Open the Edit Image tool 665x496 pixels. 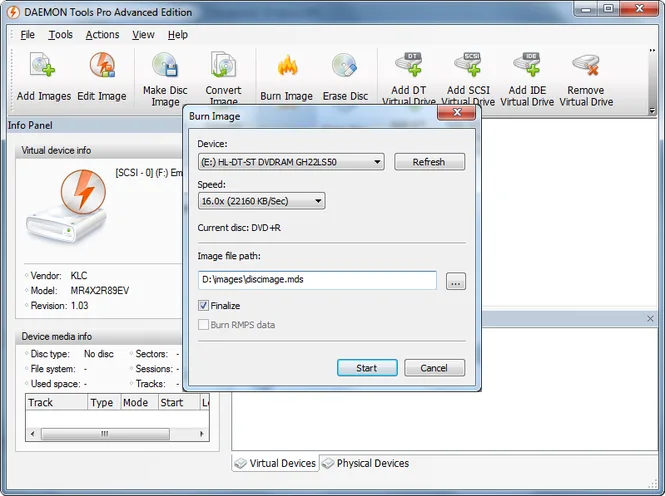tap(102, 65)
